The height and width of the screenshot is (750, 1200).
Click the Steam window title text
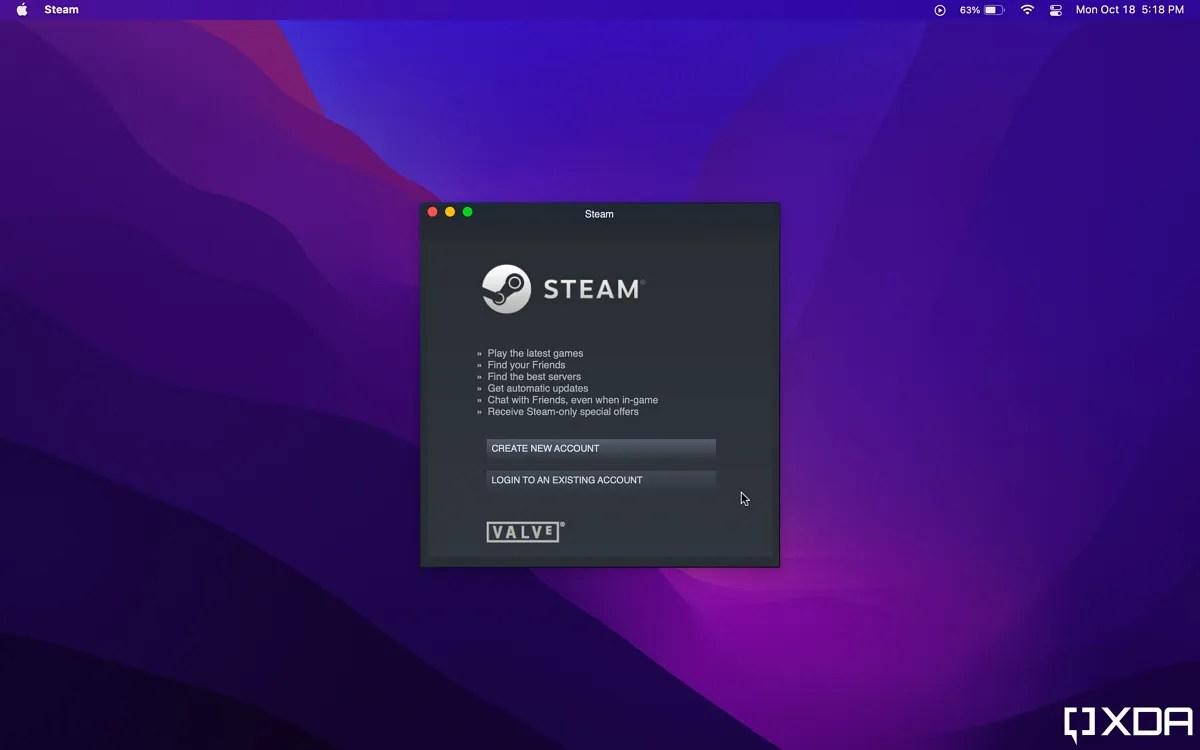599,214
